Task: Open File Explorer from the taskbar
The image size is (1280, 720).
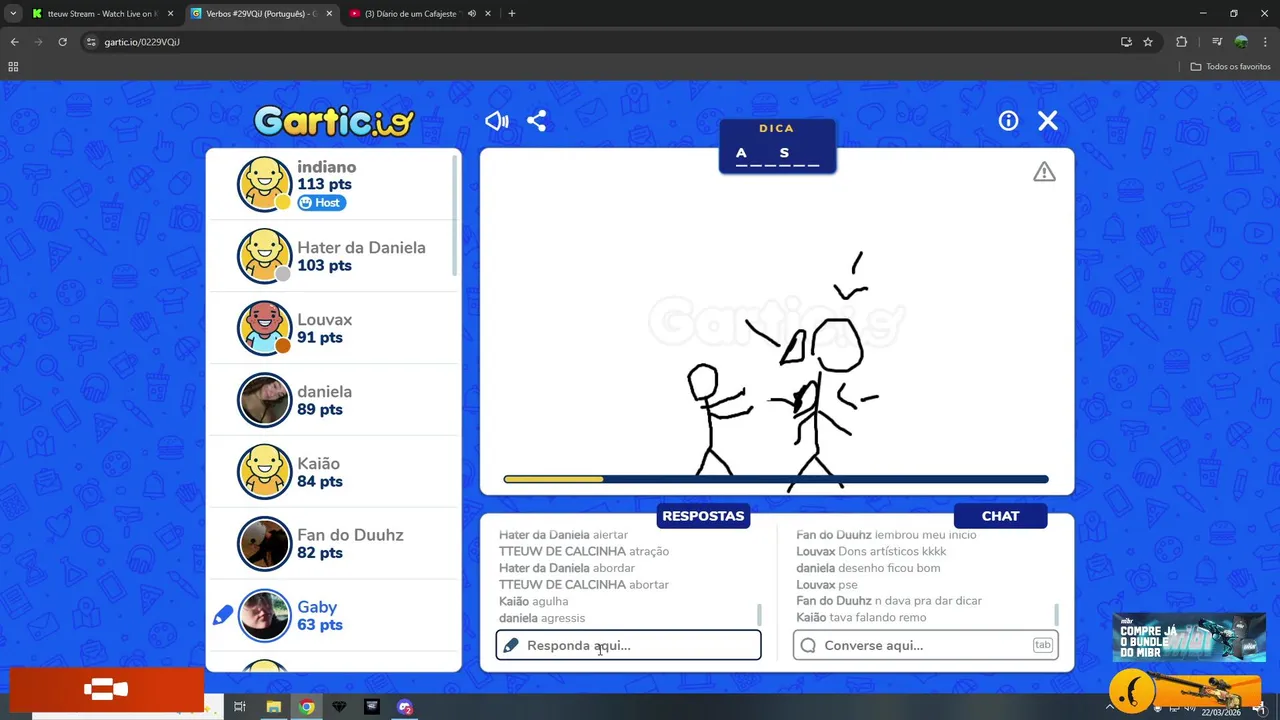Action: 273,707
